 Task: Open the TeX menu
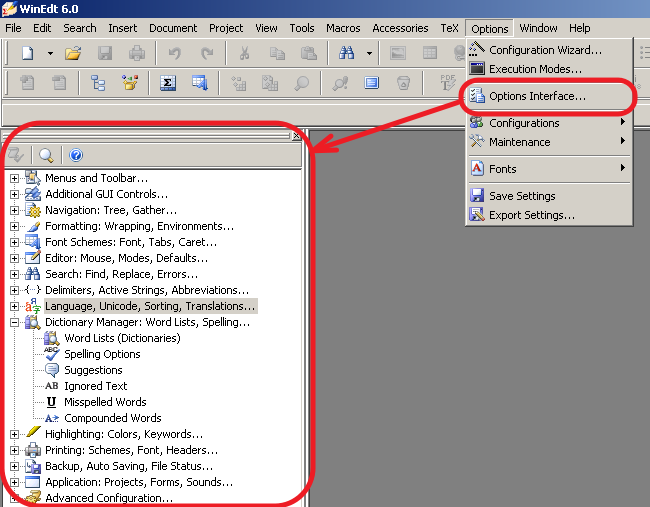[x=449, y=28]
